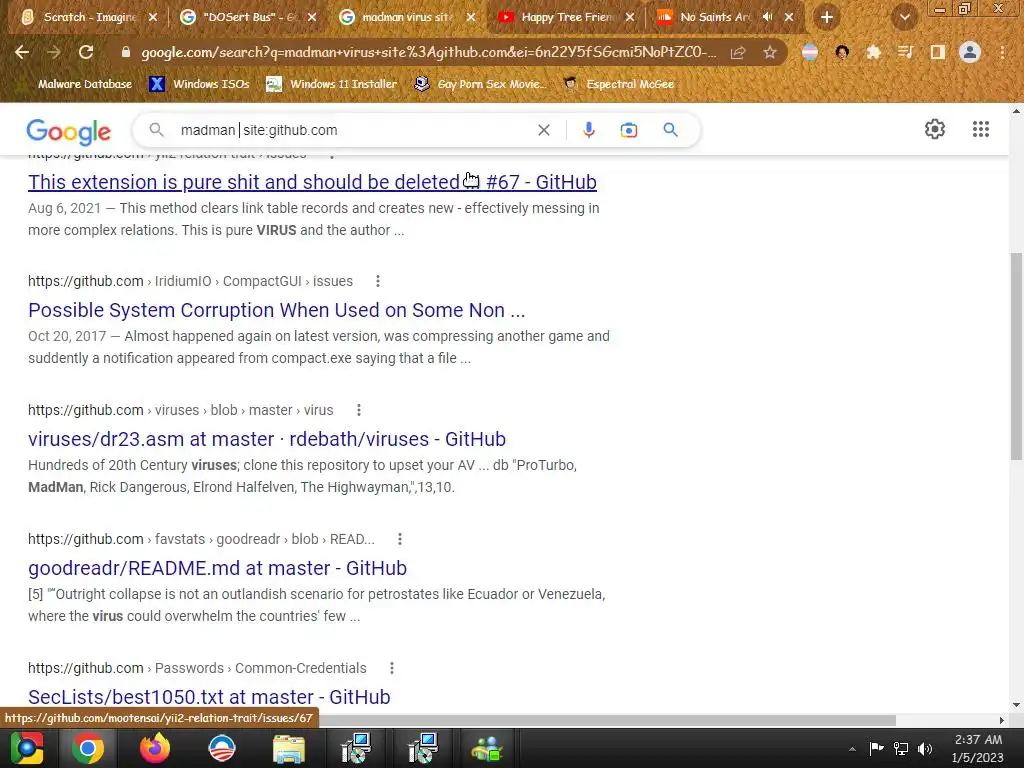This screenshot has width=1024, height=768.
Task: Reload the current Google search page
Action: click(x=86, y=52)
